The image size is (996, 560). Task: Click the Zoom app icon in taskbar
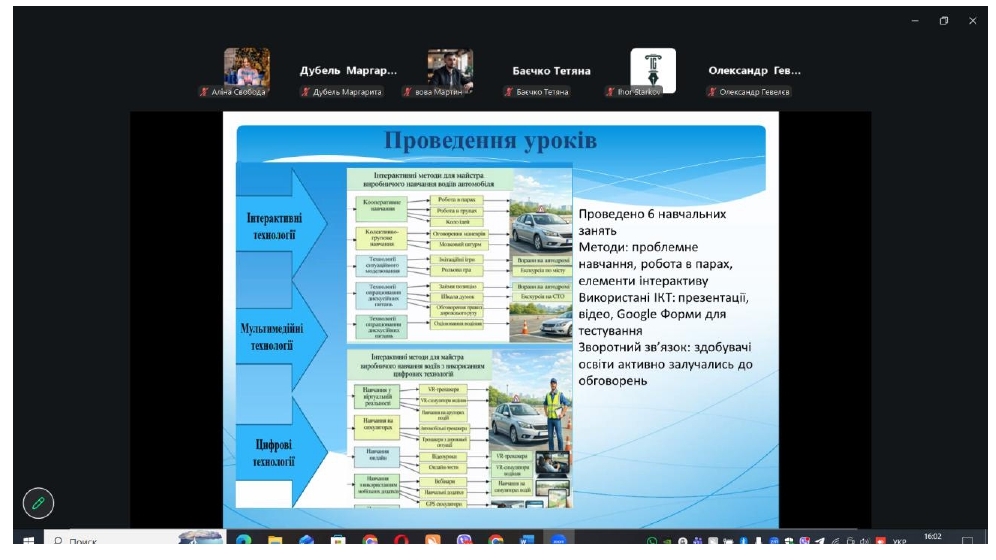[x=558, y=540]
